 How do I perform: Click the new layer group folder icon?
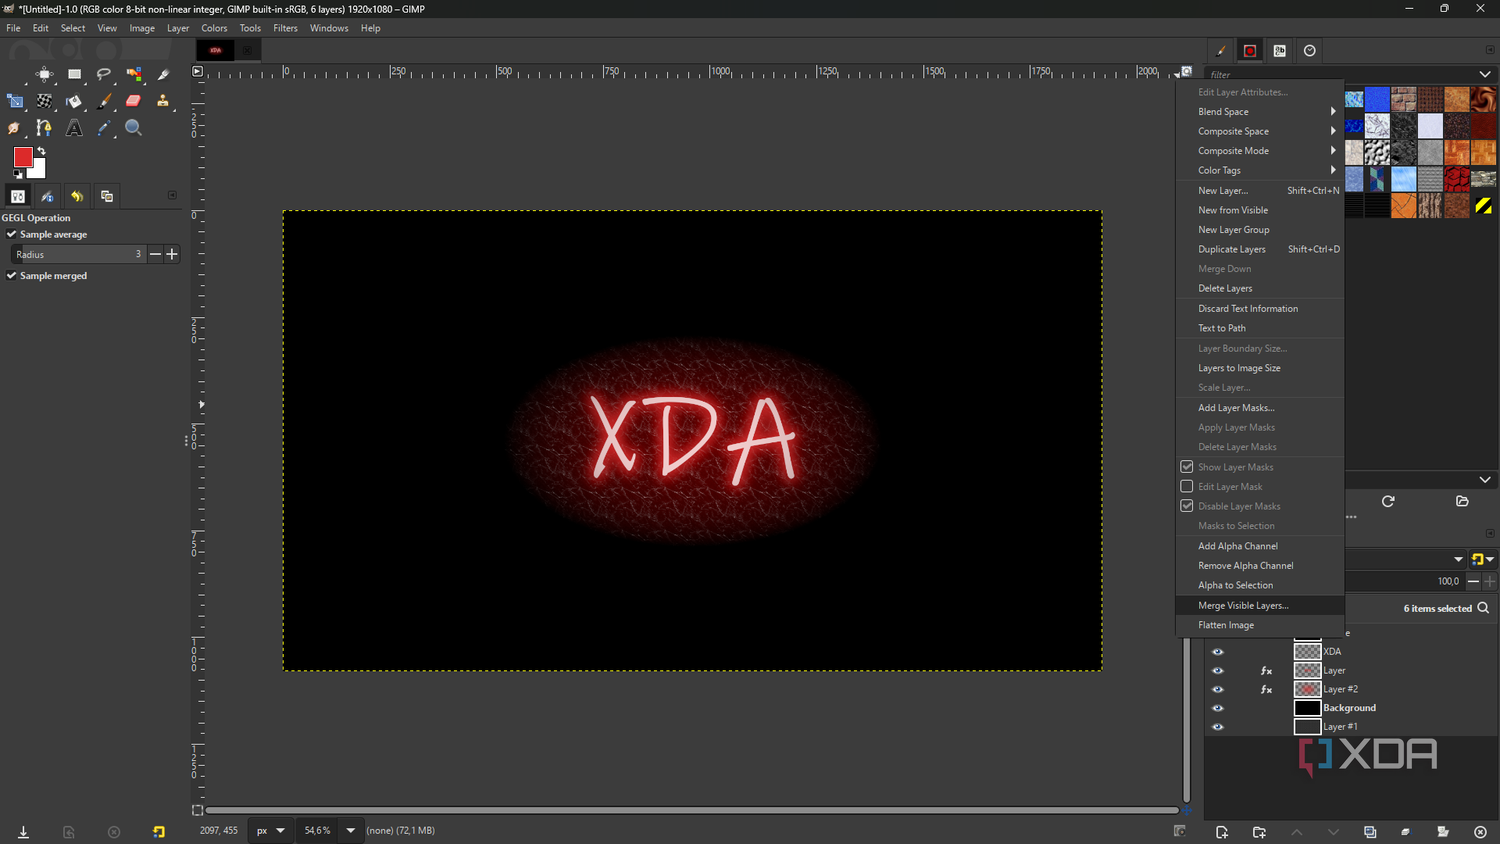[x=1259, y=832]
